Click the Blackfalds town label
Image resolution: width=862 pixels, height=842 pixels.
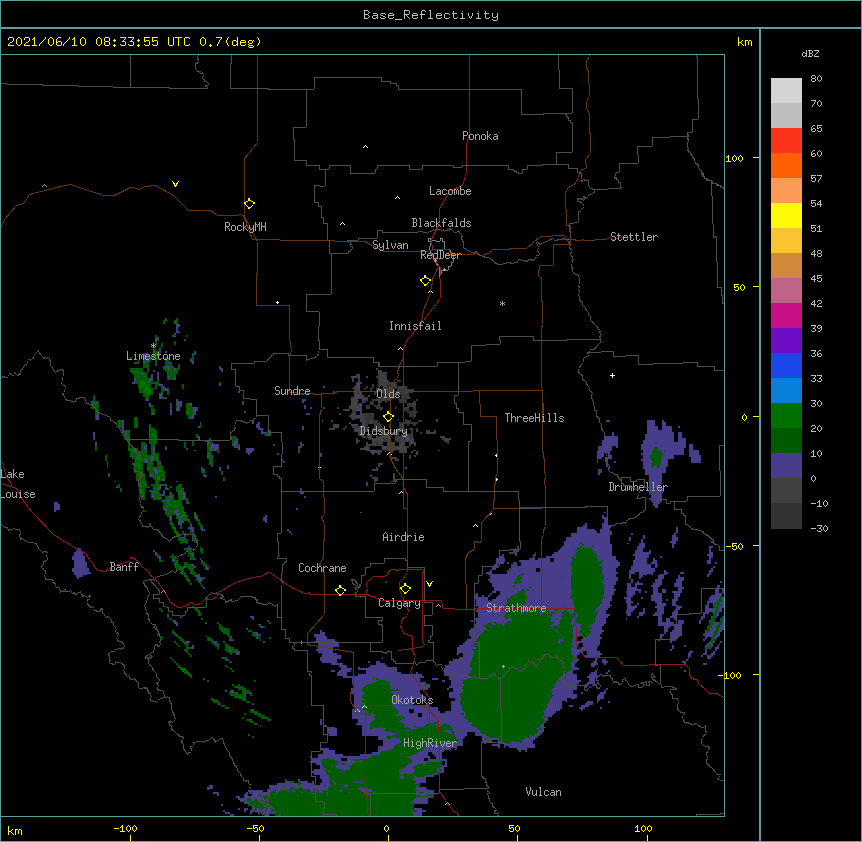(441, 223)
